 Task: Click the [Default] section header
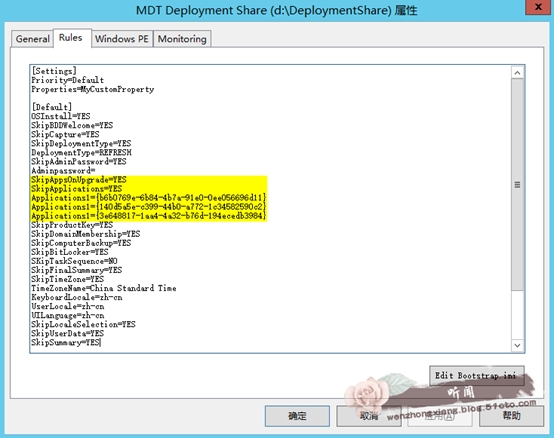pos(52,107)
